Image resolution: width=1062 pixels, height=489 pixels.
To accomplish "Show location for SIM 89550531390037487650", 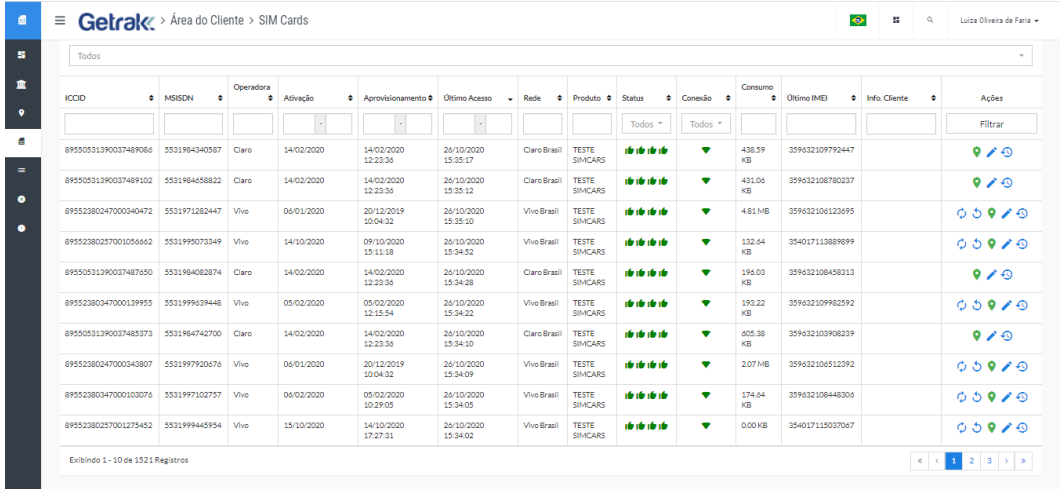I will pyautogui.click(x=976, y=274).
